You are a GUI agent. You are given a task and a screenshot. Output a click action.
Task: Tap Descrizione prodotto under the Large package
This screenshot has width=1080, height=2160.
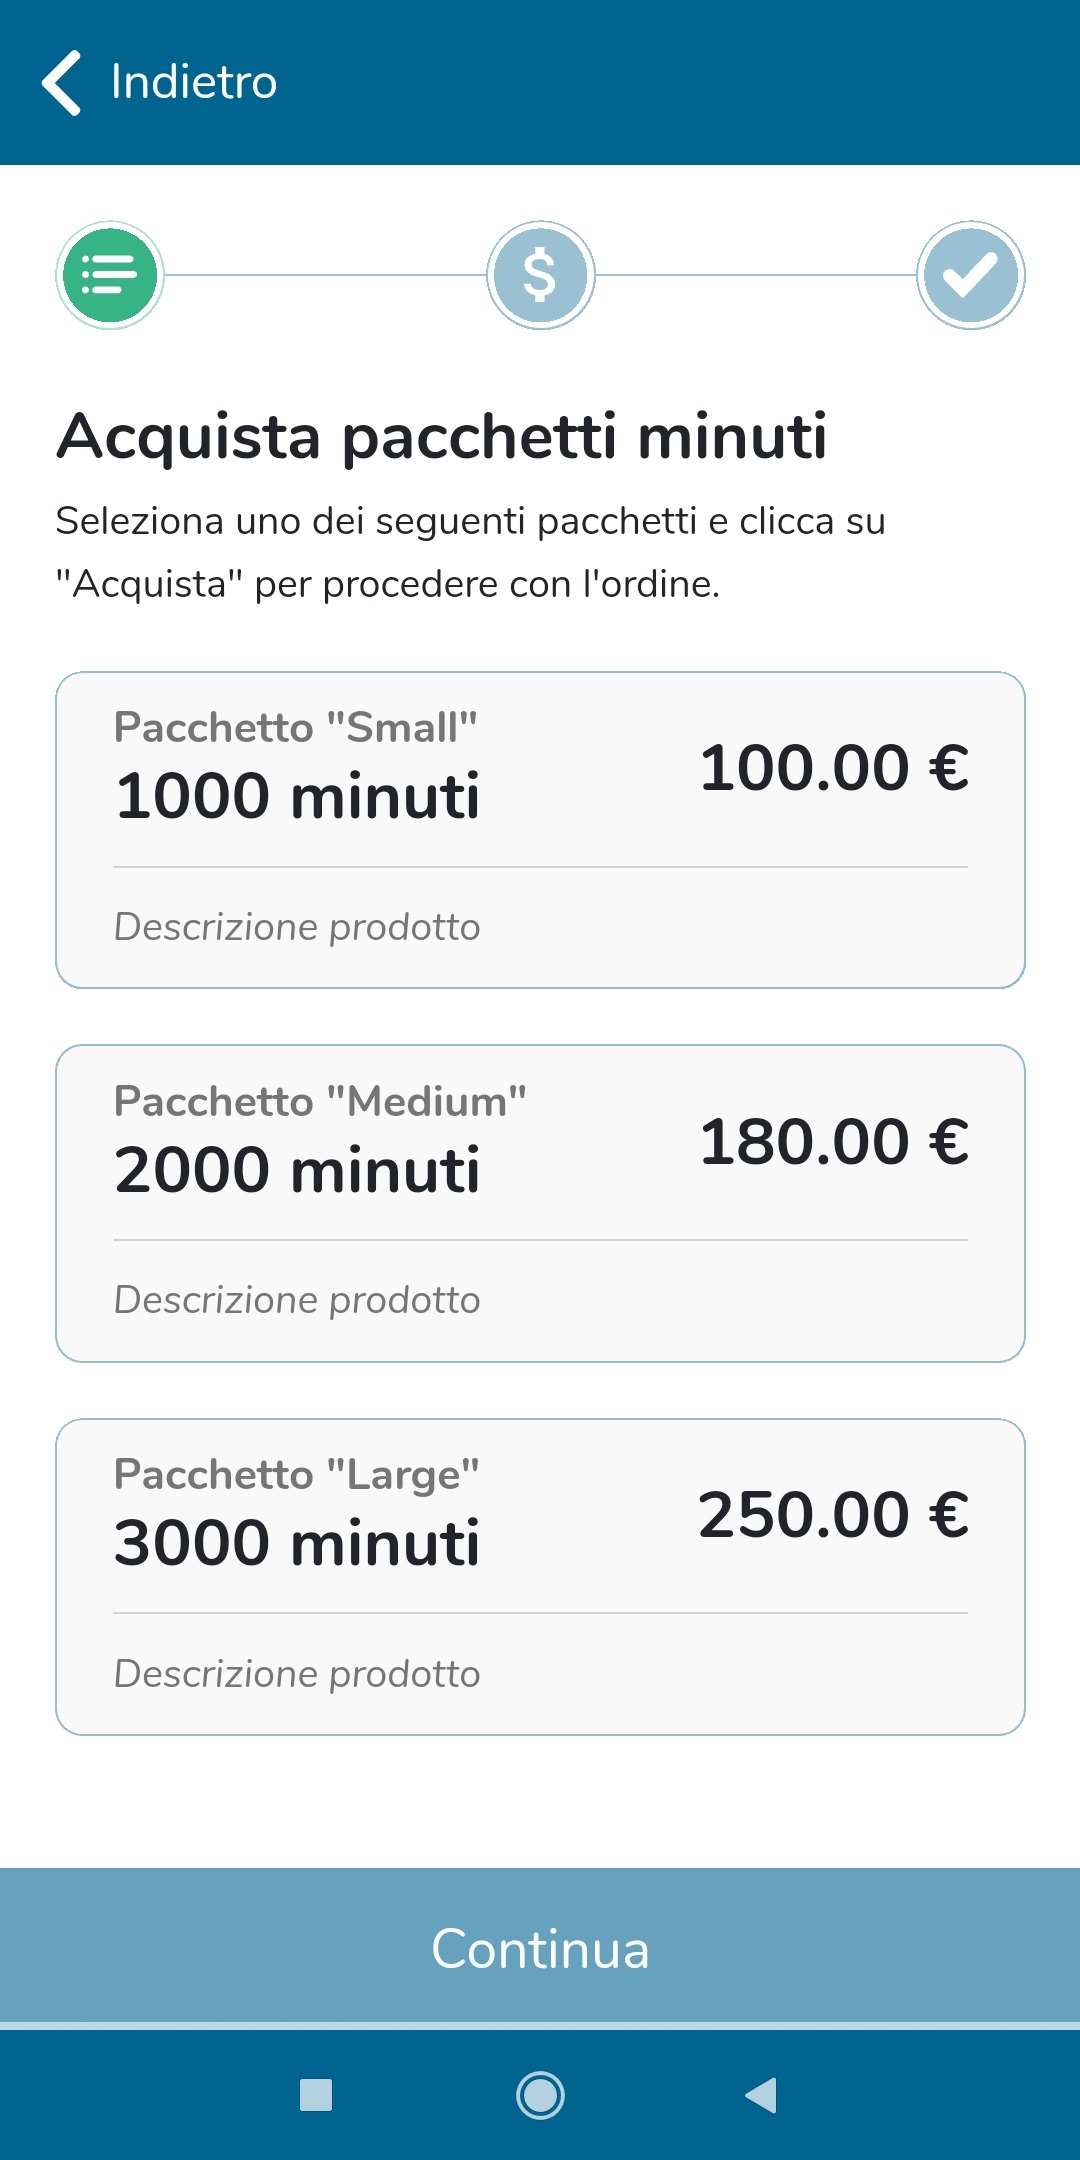297,1674
